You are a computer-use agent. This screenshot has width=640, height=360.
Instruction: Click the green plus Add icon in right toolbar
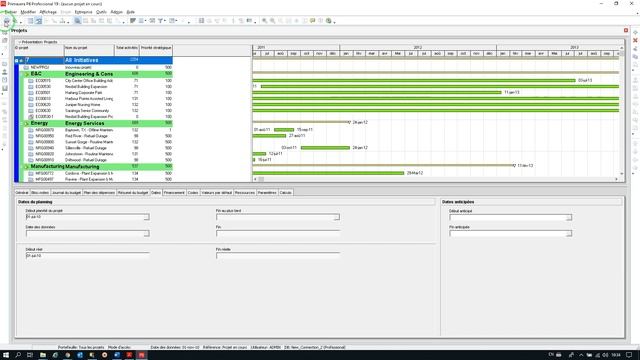[x=635, y=33]
